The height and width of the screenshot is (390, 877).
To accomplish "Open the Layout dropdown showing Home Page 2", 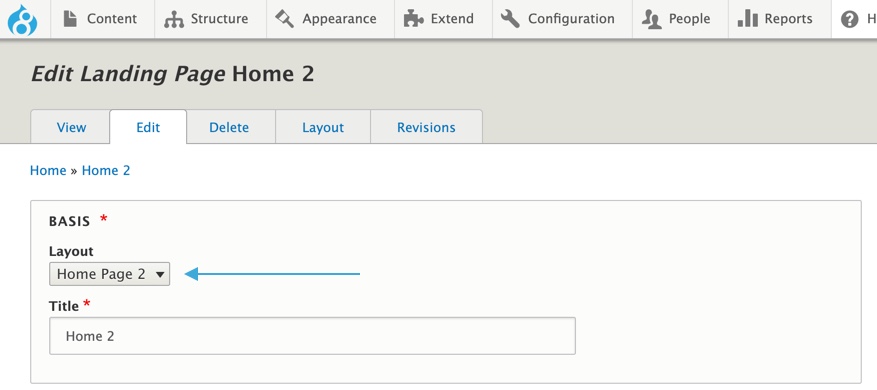I will coord(110,274).
